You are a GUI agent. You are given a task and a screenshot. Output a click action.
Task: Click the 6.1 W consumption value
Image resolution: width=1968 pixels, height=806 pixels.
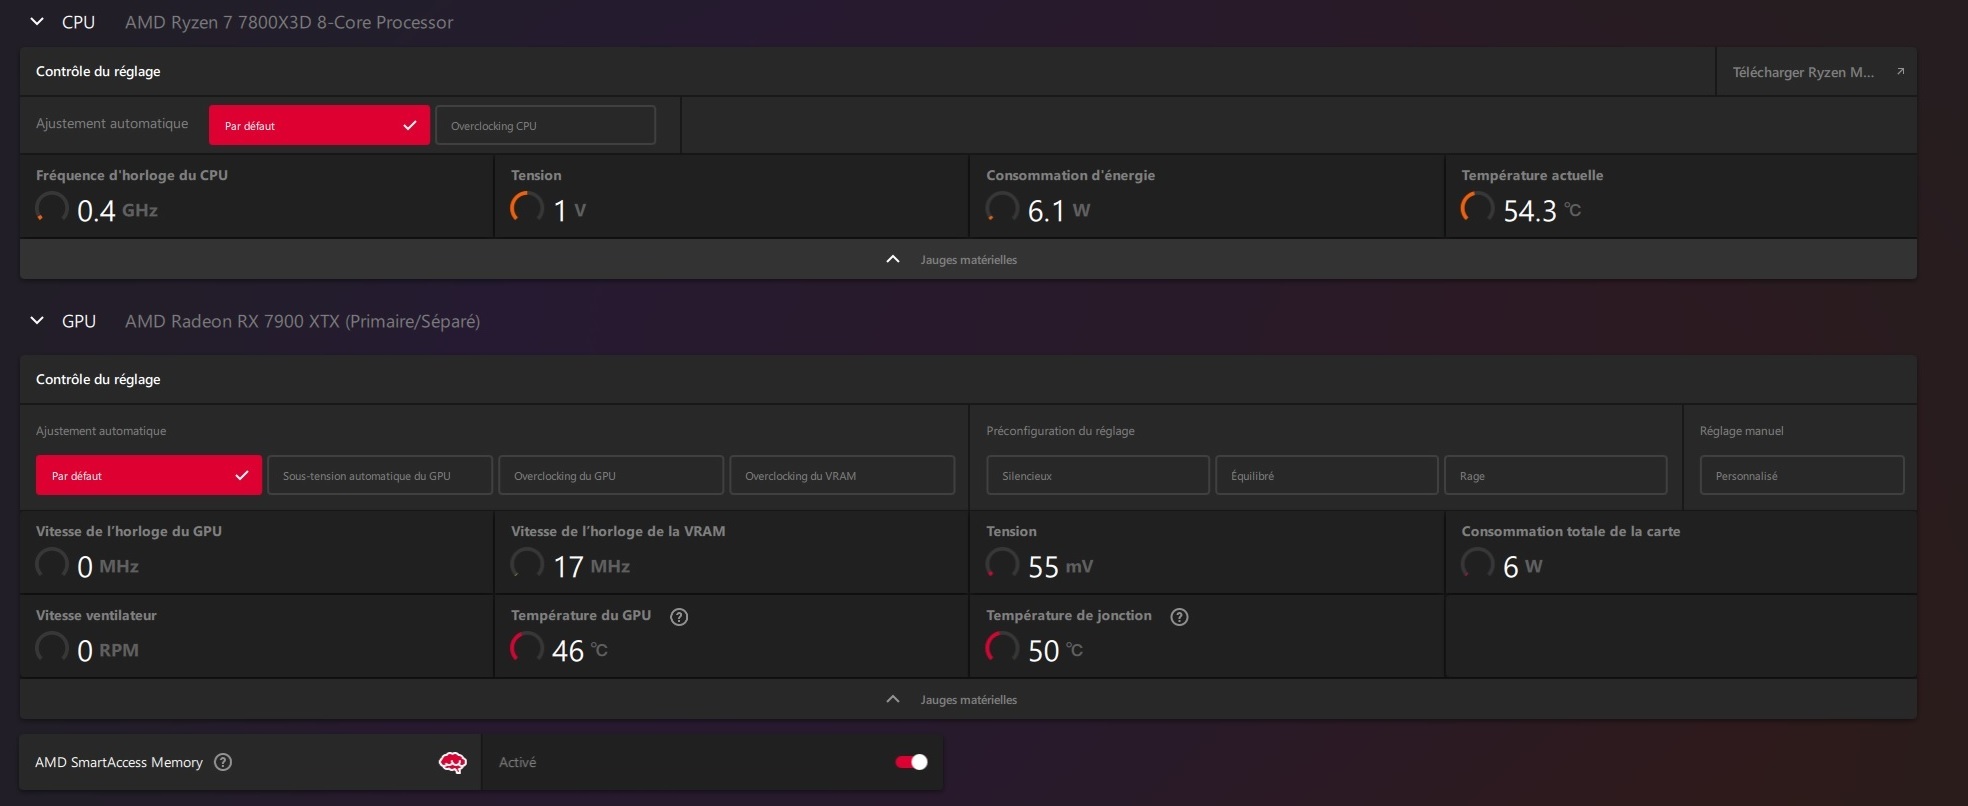point(1059,210)
